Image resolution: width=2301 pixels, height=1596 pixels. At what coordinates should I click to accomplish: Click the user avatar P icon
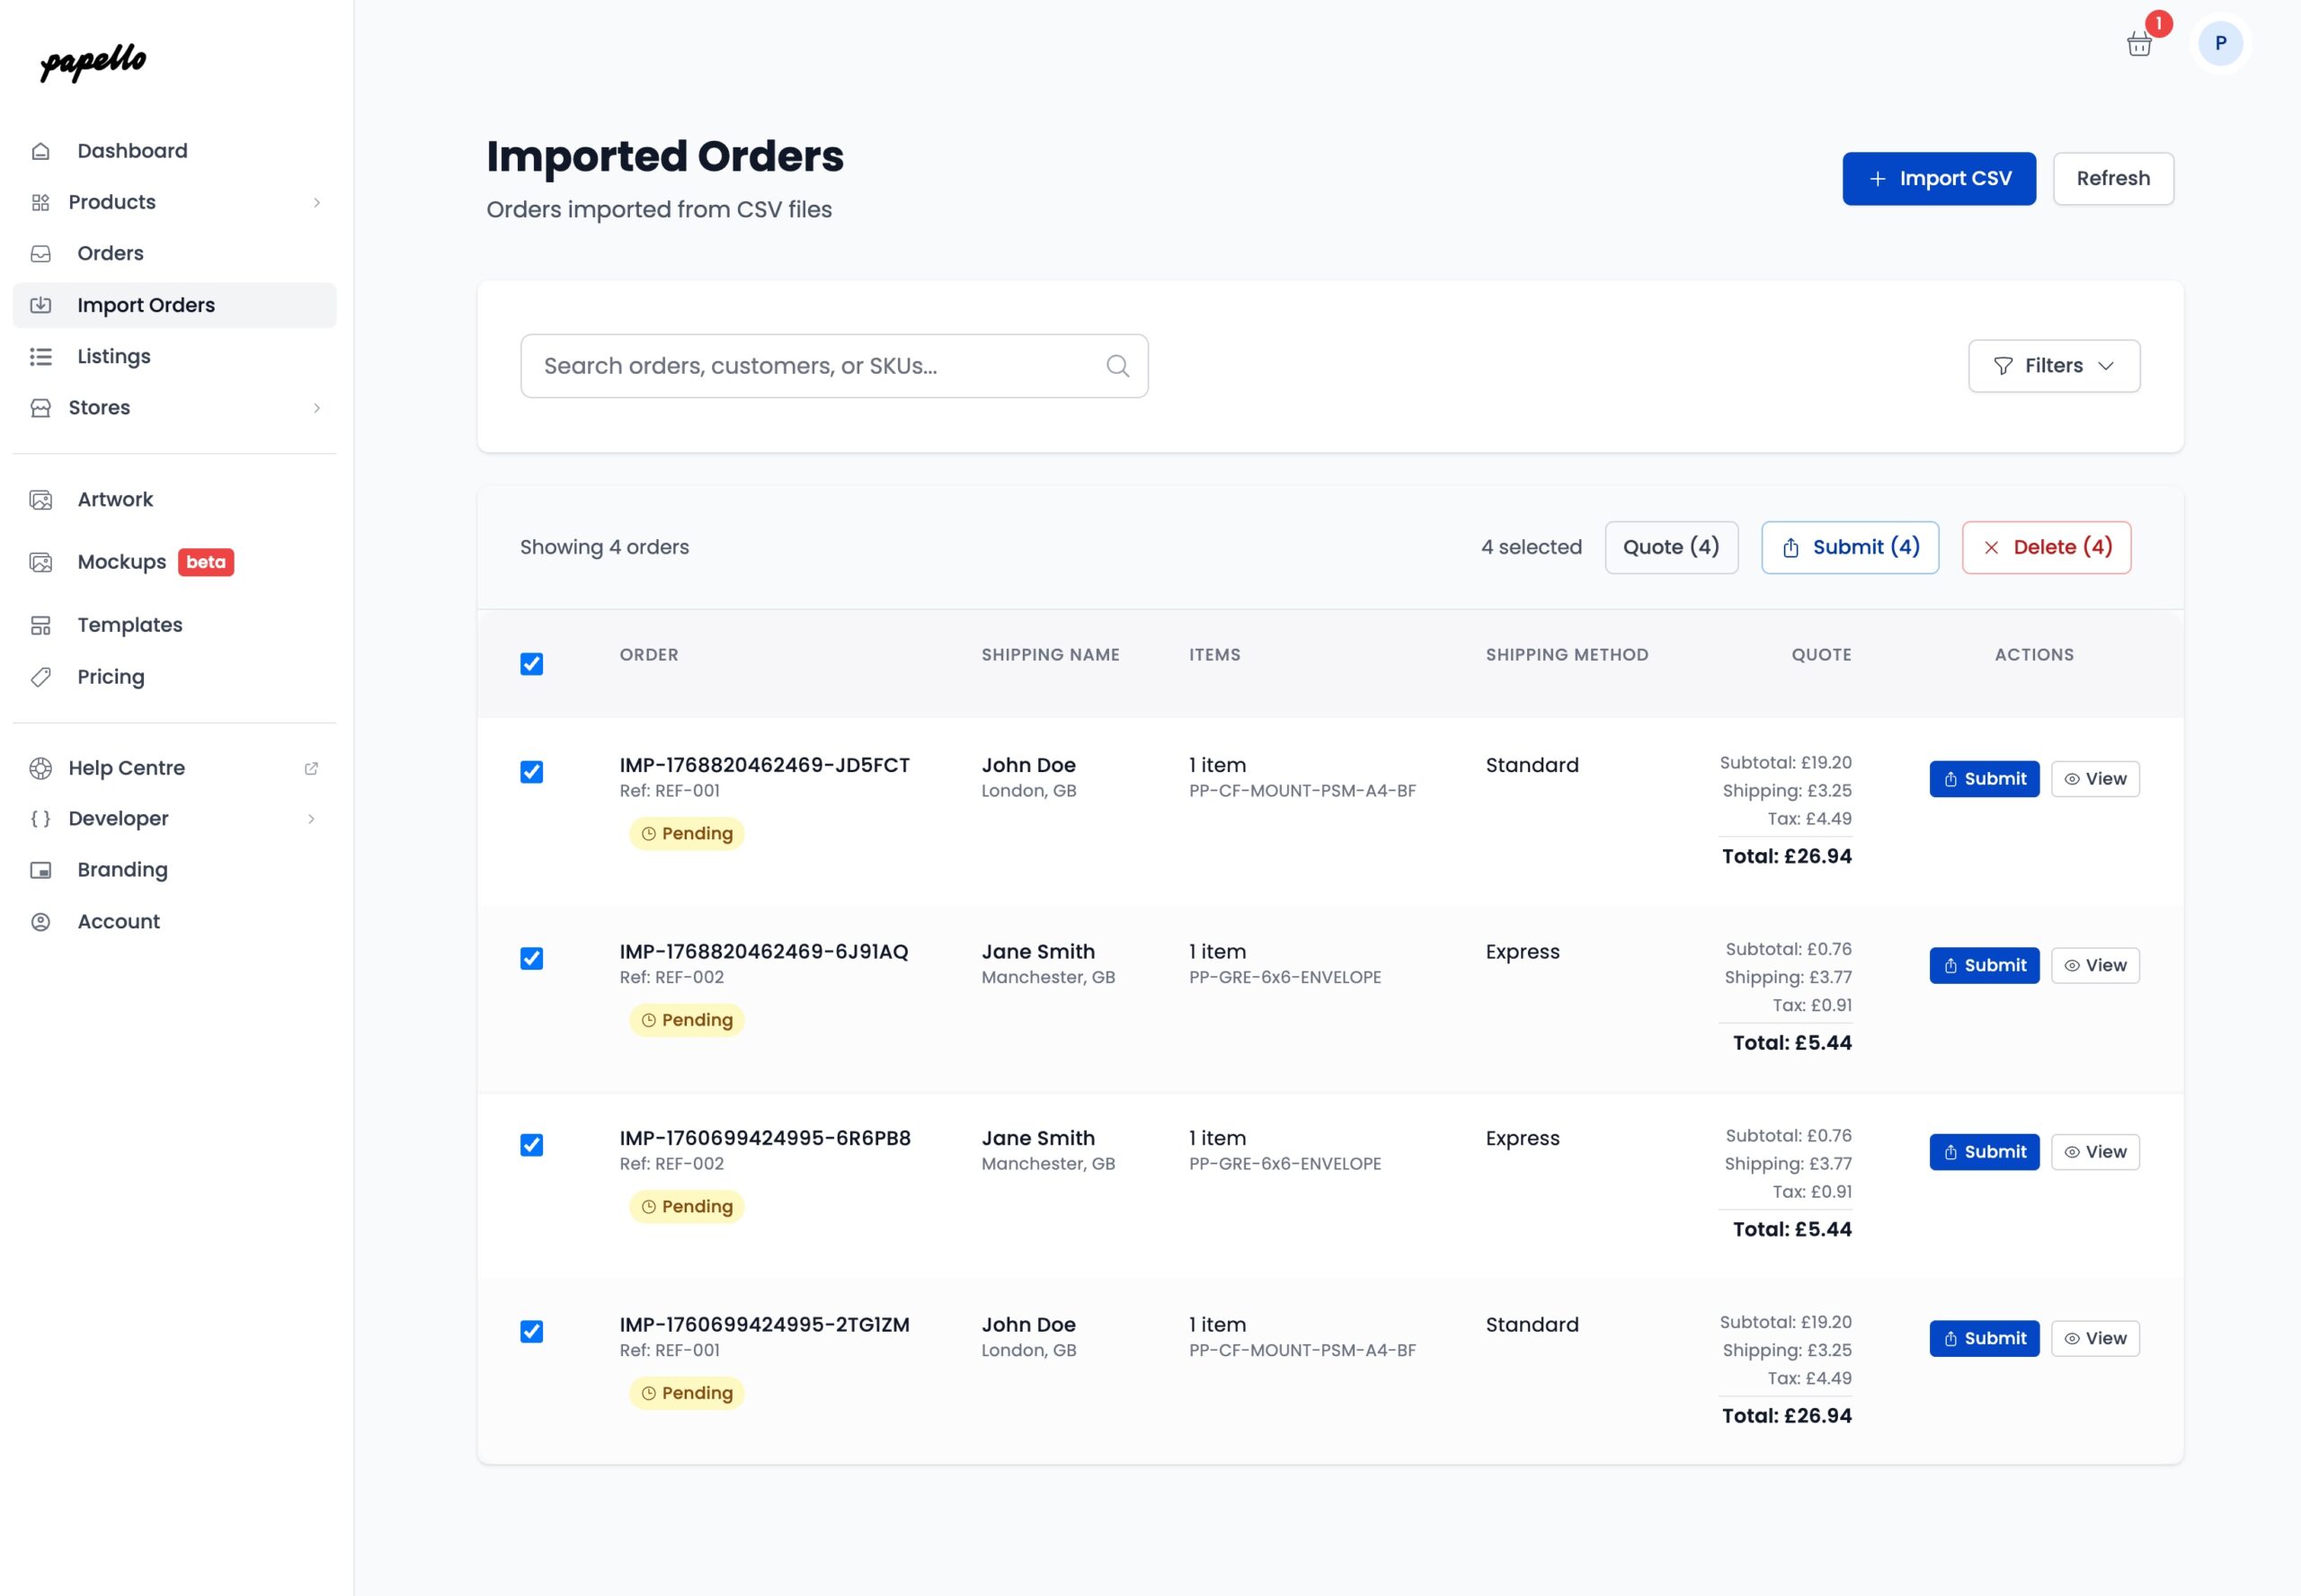coord(2220,43)
